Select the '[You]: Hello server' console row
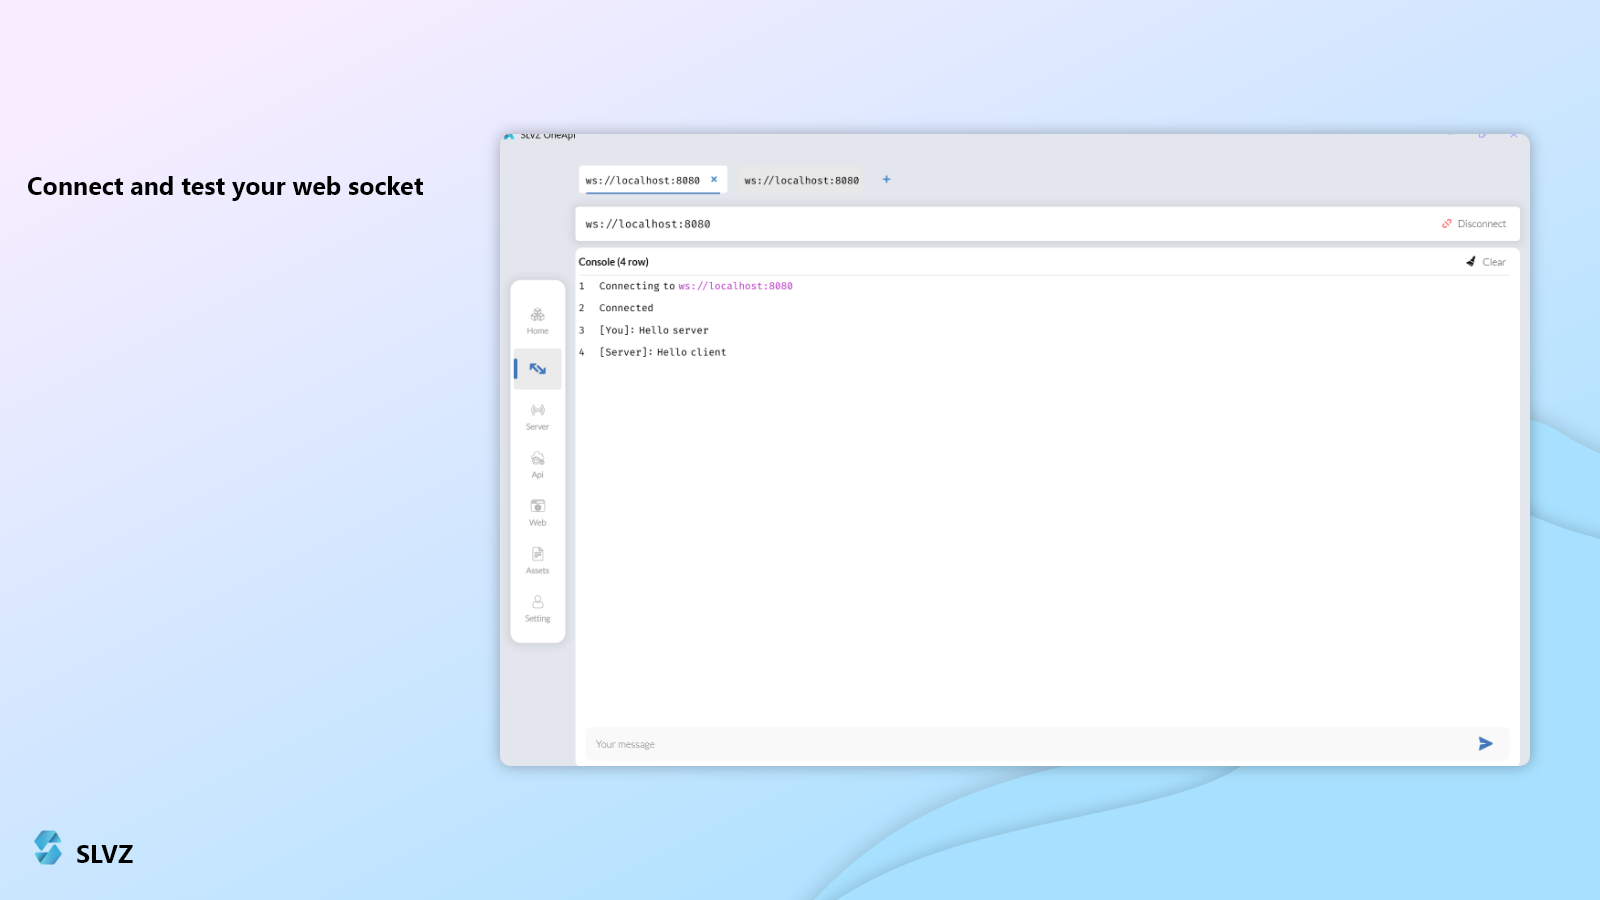The height and width of the screenshot is (900, 1600). 653,330
